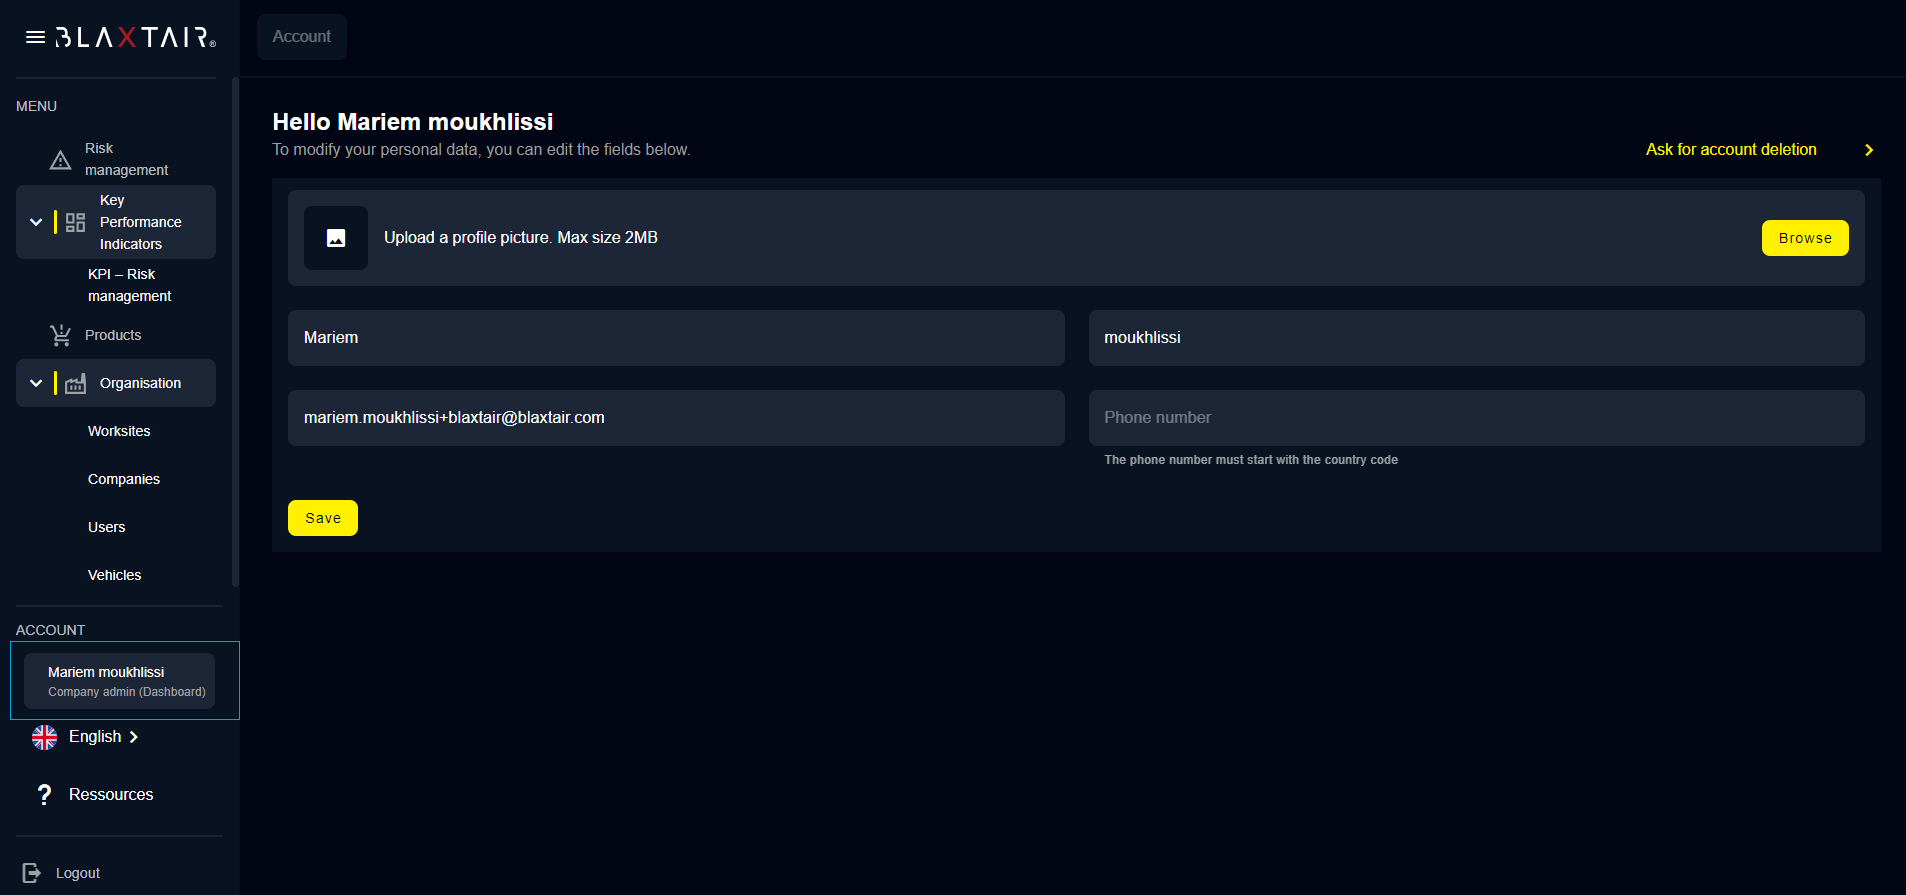Click the Key Performance Indicators dashboard icon
The height and width of the screenshot is (895, 1906).
(75, 222)
